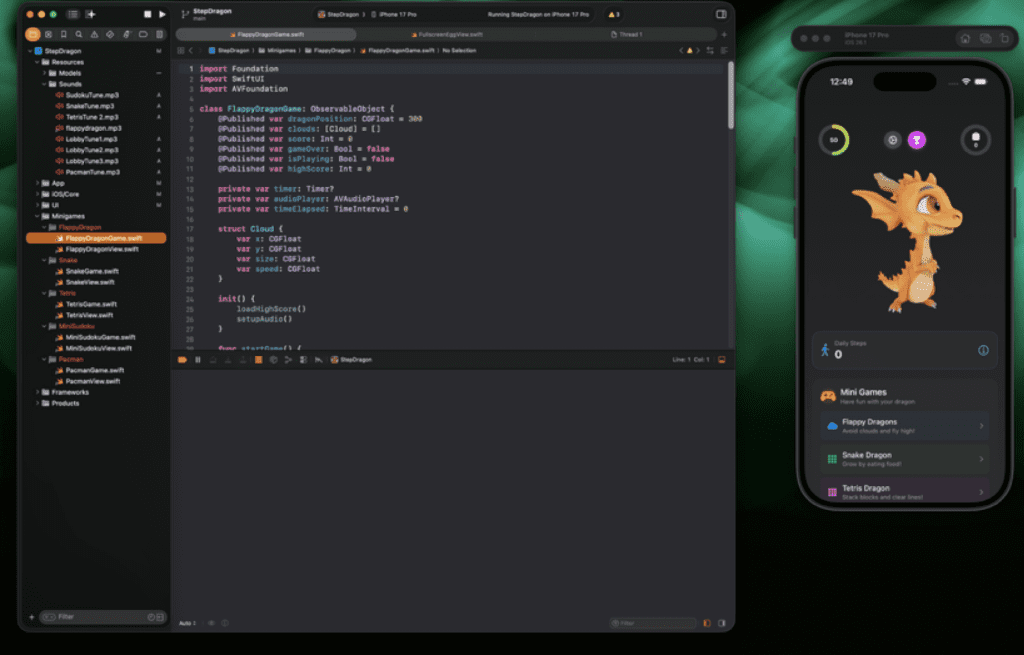
Task: Tap the purple trophy icon in app
Action: tap(916, 140)
